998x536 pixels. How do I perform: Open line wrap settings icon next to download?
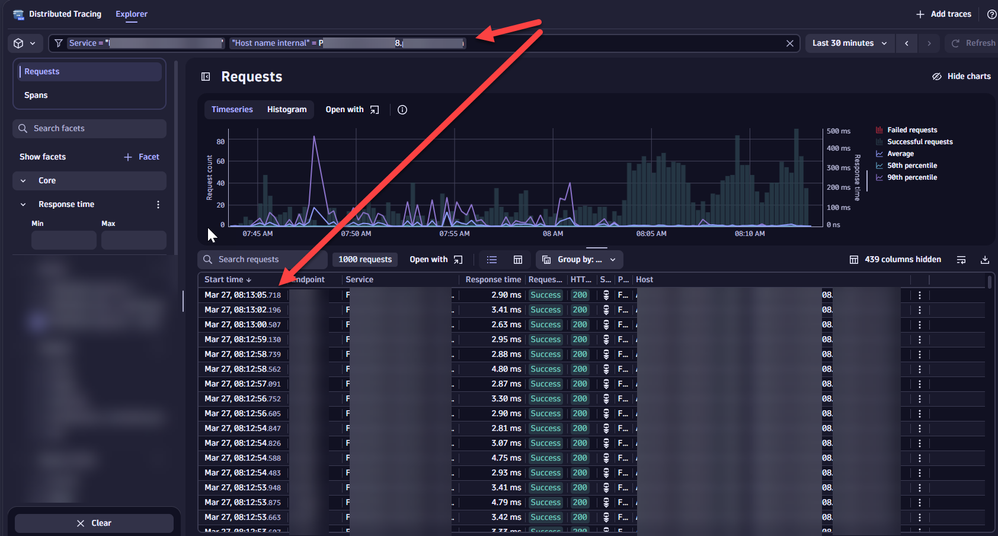961,260
